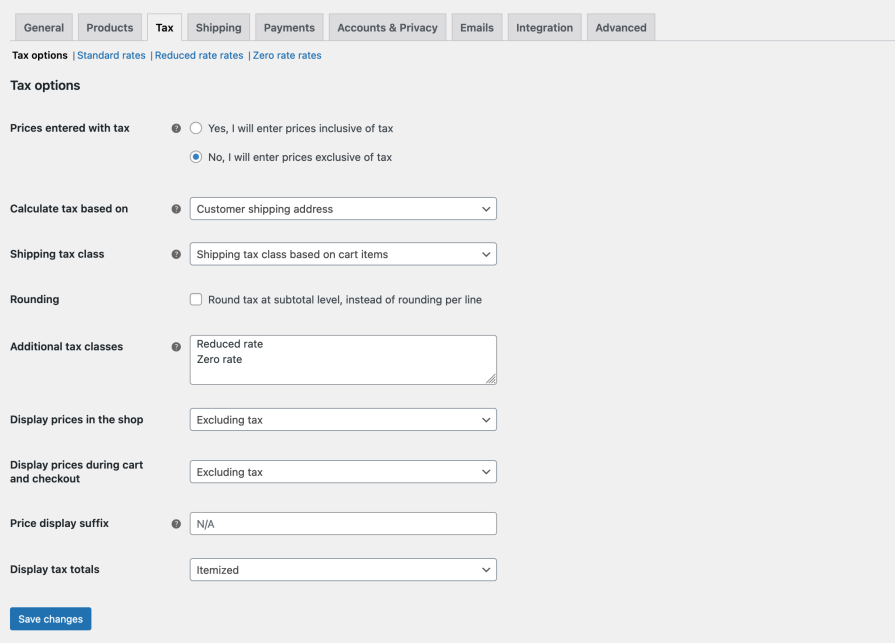The image size is (895, 643).
Task: Open the Standard rates link
Action: coord(111,56)
